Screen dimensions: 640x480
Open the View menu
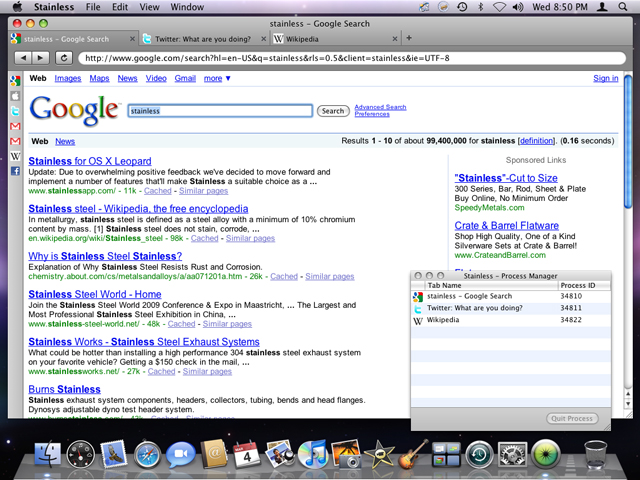(x=149, y=7)
